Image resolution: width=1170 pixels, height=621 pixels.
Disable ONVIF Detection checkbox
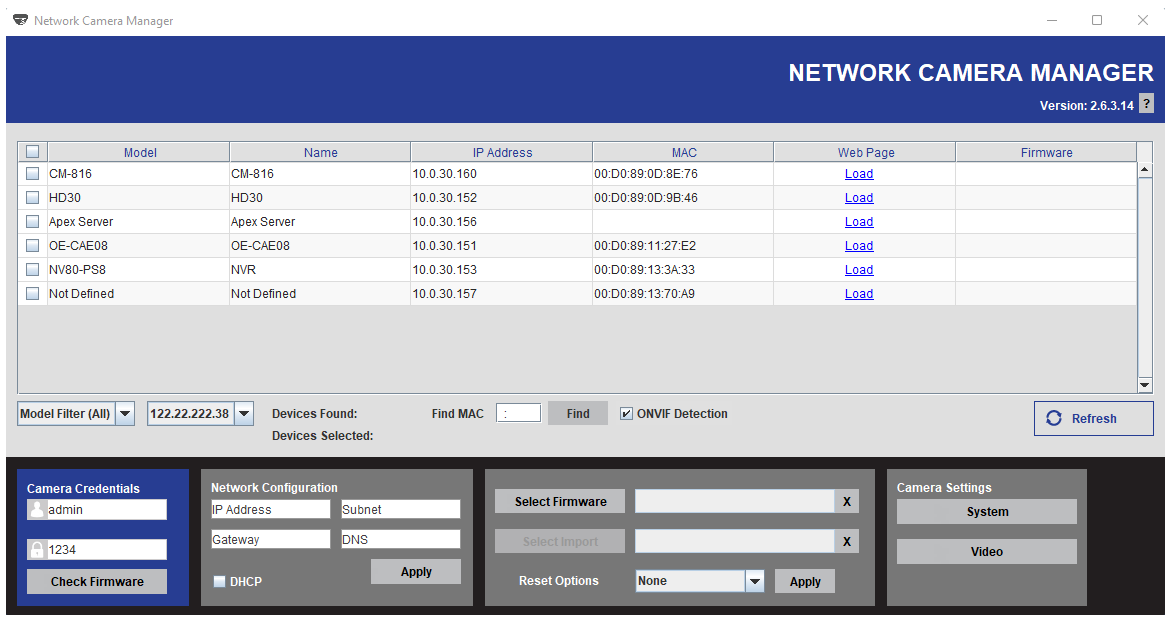click(626, 414)
